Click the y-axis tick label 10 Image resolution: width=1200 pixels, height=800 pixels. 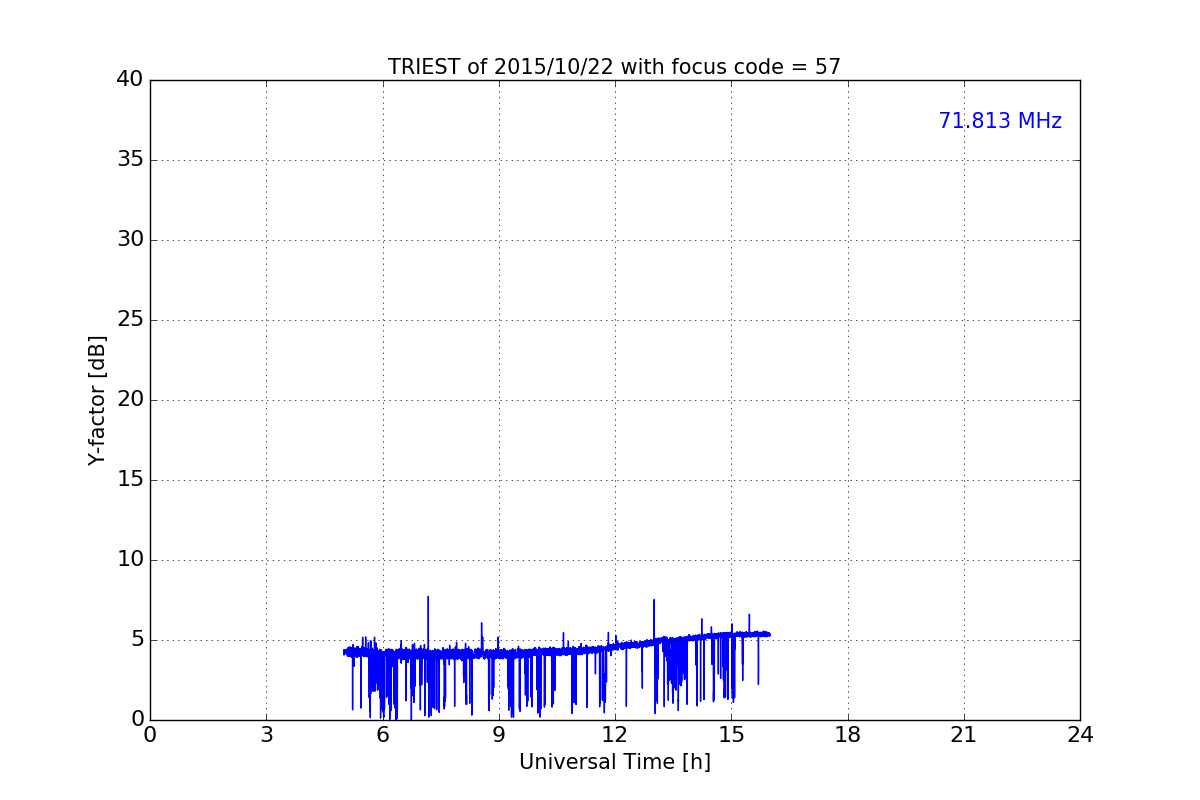pyautogui.click(x=130, y=560)
